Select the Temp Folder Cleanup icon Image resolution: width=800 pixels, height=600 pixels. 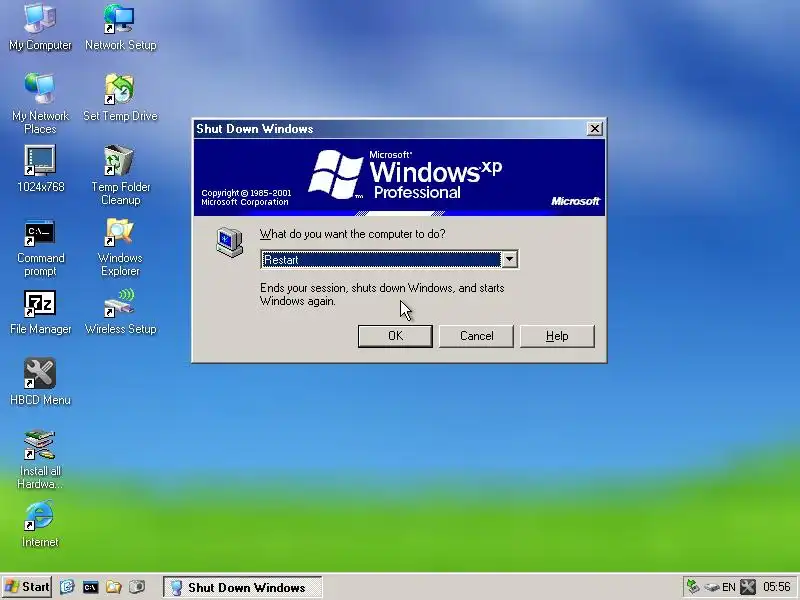click(120, 175)
